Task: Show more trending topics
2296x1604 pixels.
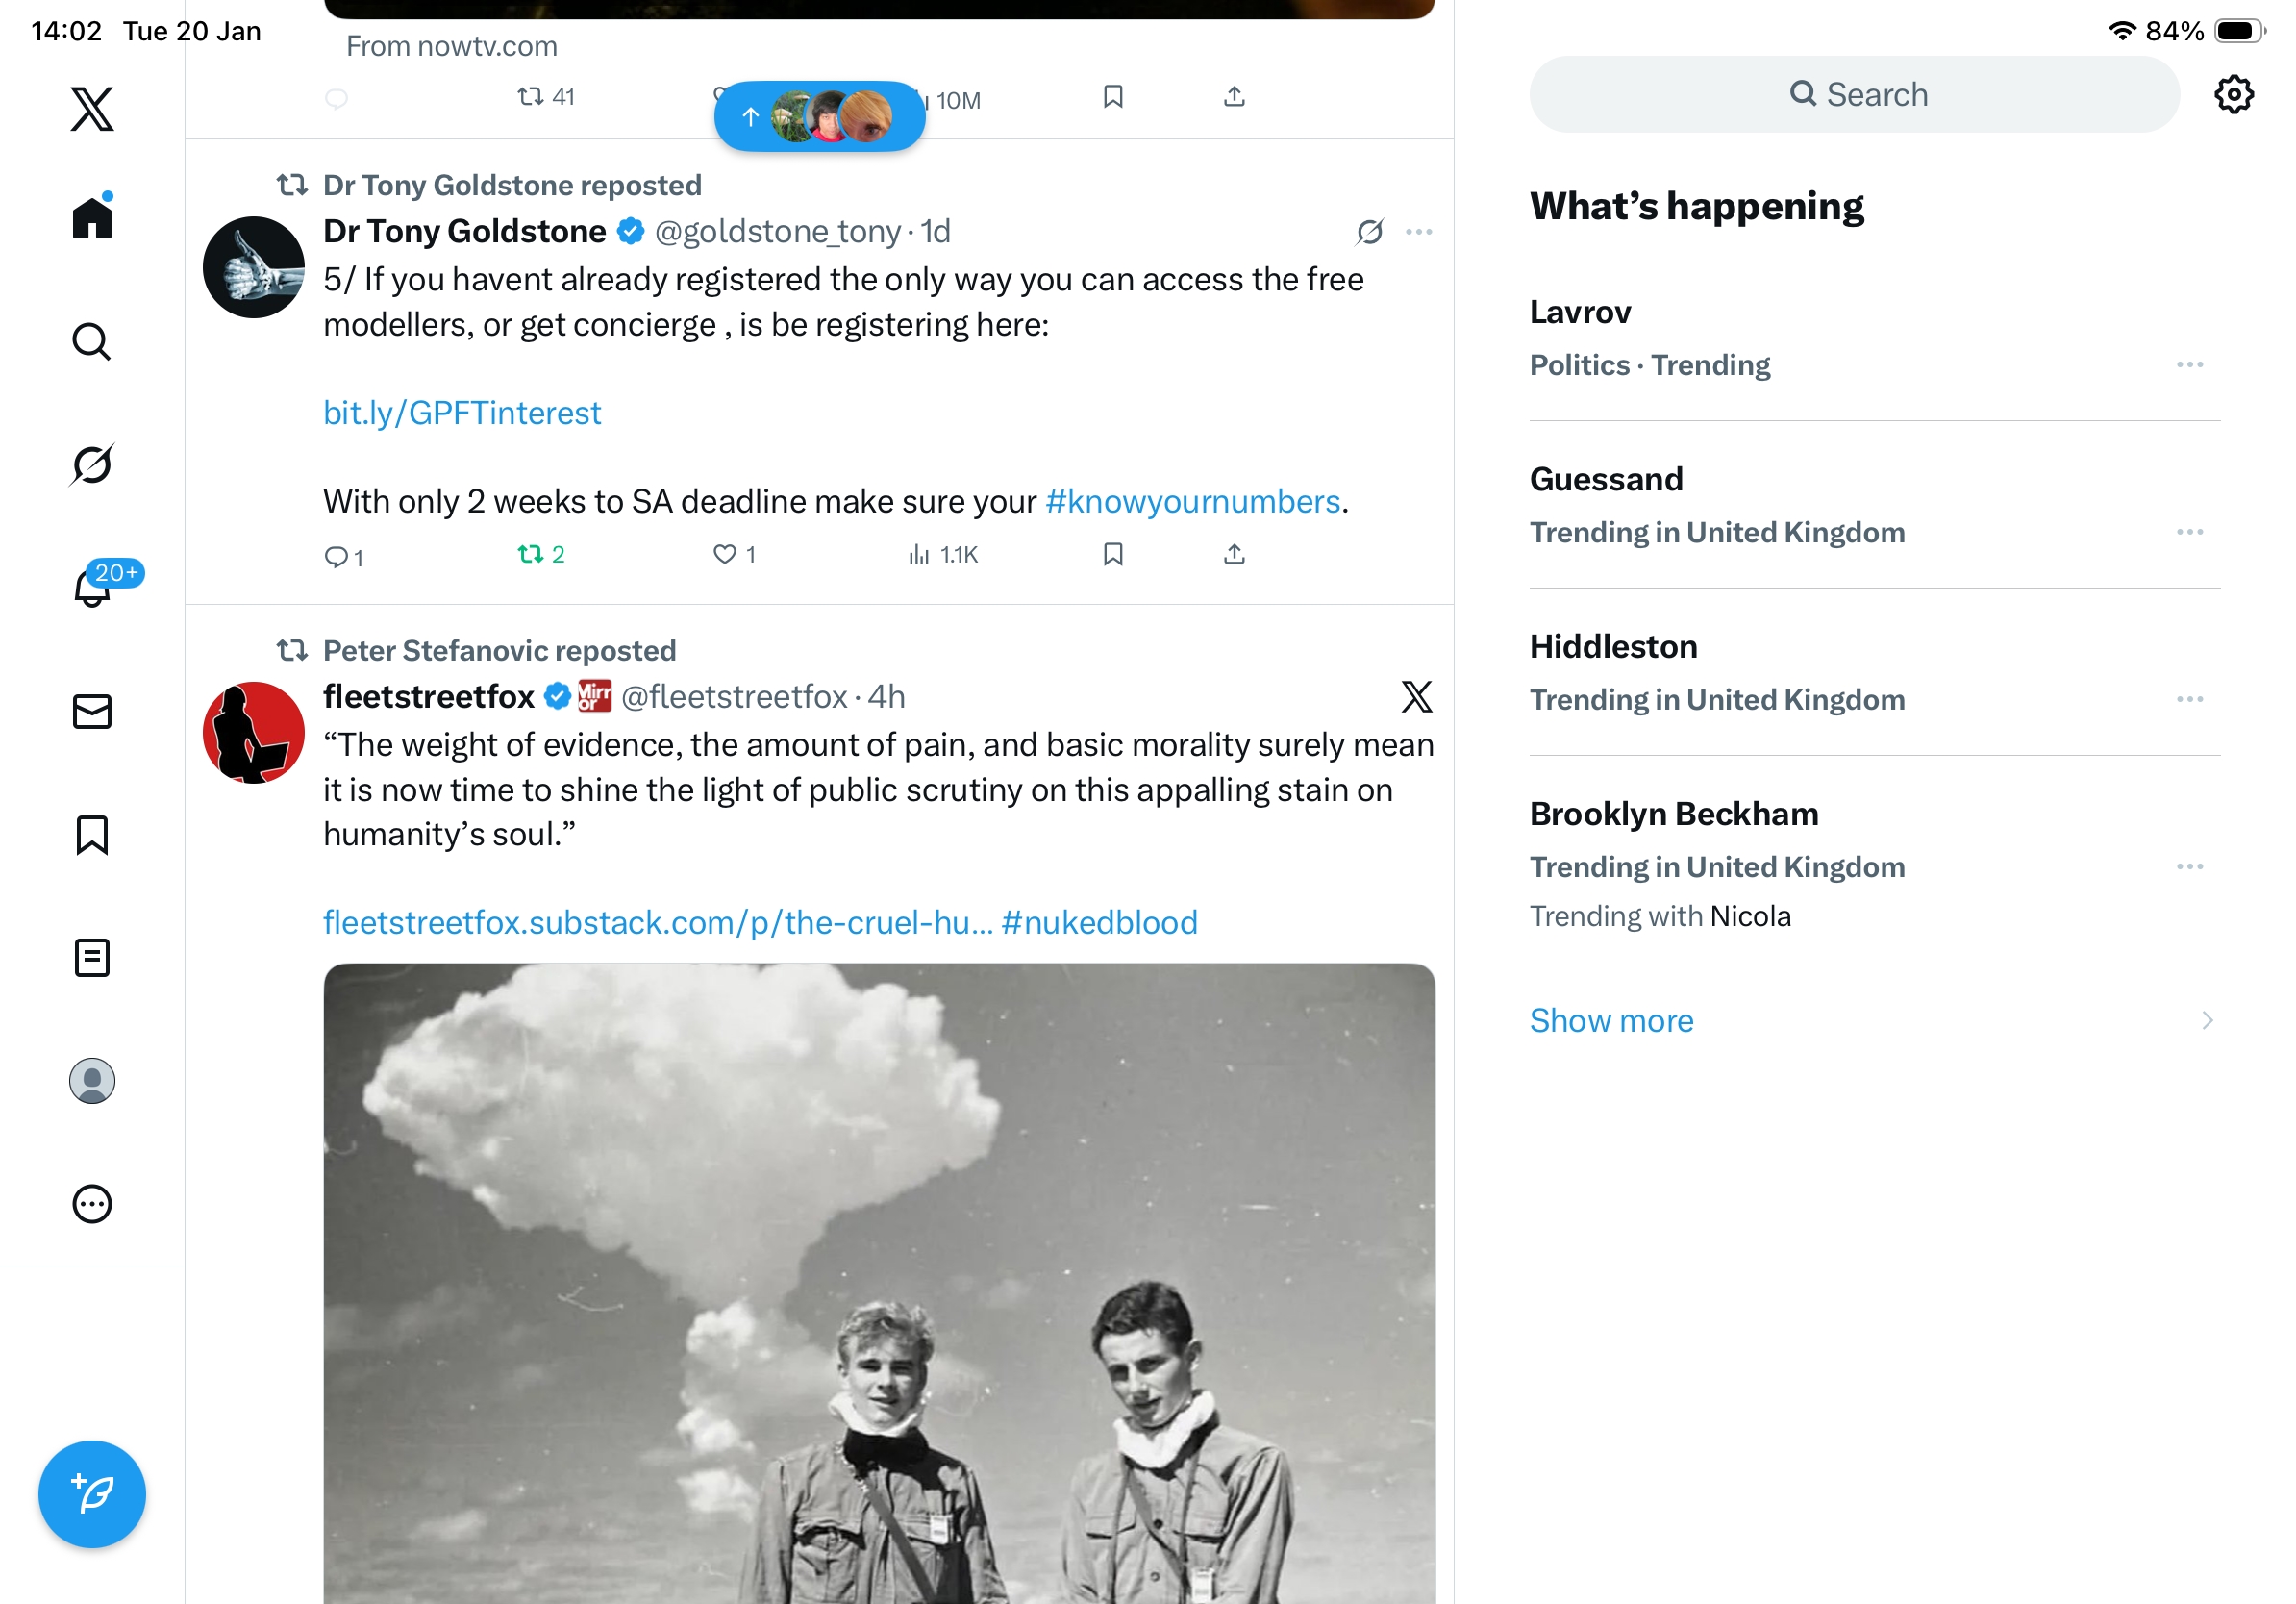Action: click(x=1611, y=1021)
